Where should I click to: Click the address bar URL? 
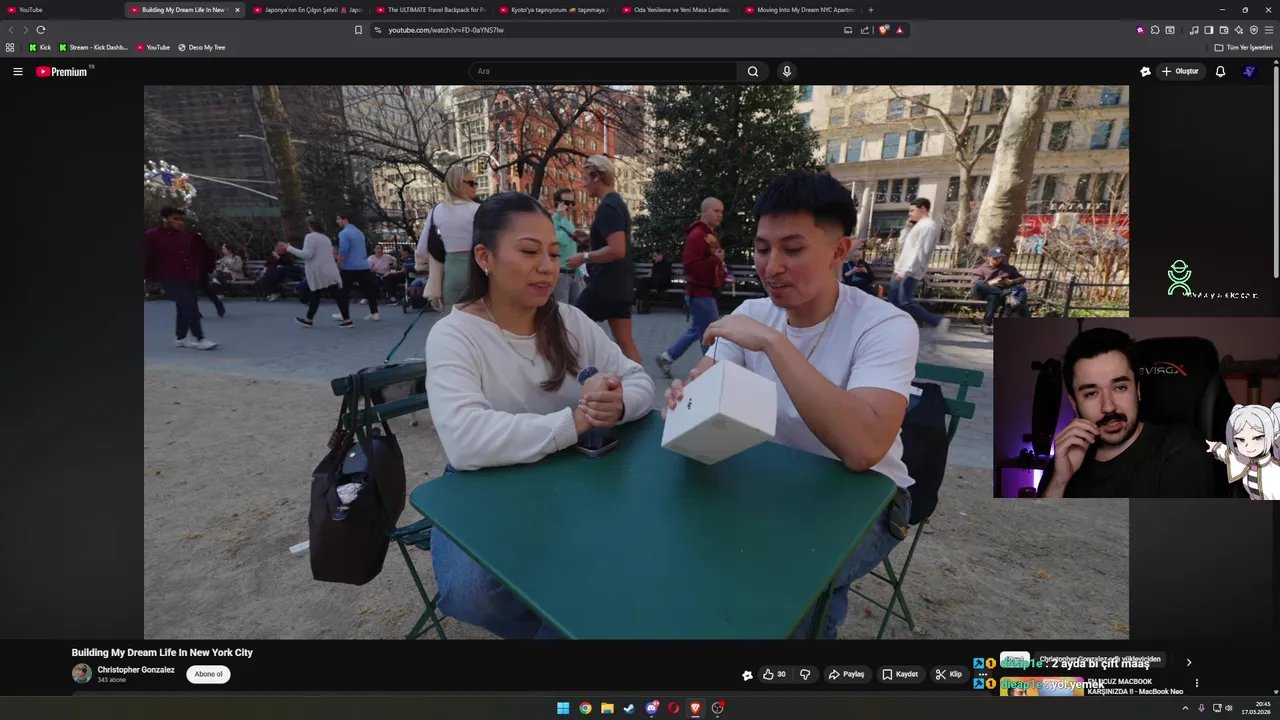coord(446,30)
